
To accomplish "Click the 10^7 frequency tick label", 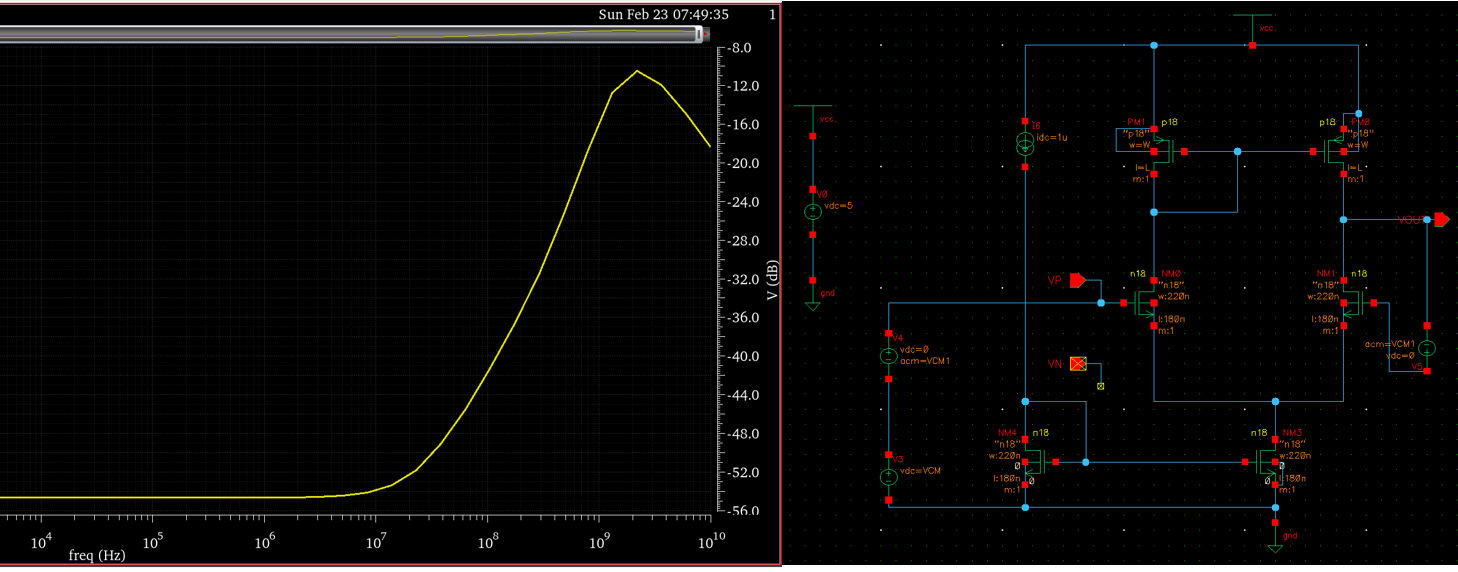I will [376, 541].
